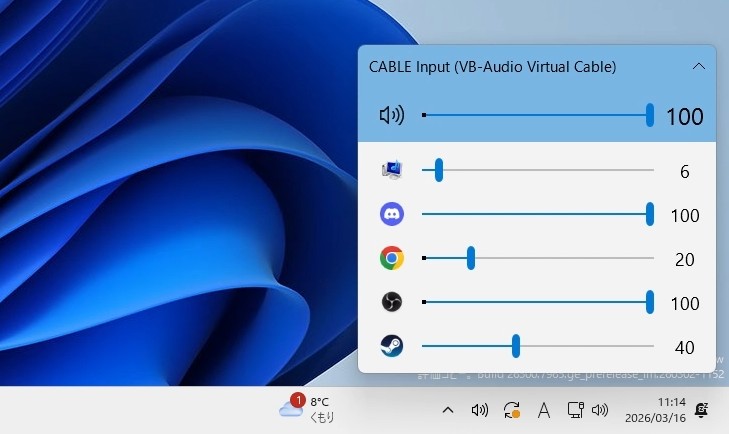Click the Chrome volume slider track
729x434 pixels.
560,259
